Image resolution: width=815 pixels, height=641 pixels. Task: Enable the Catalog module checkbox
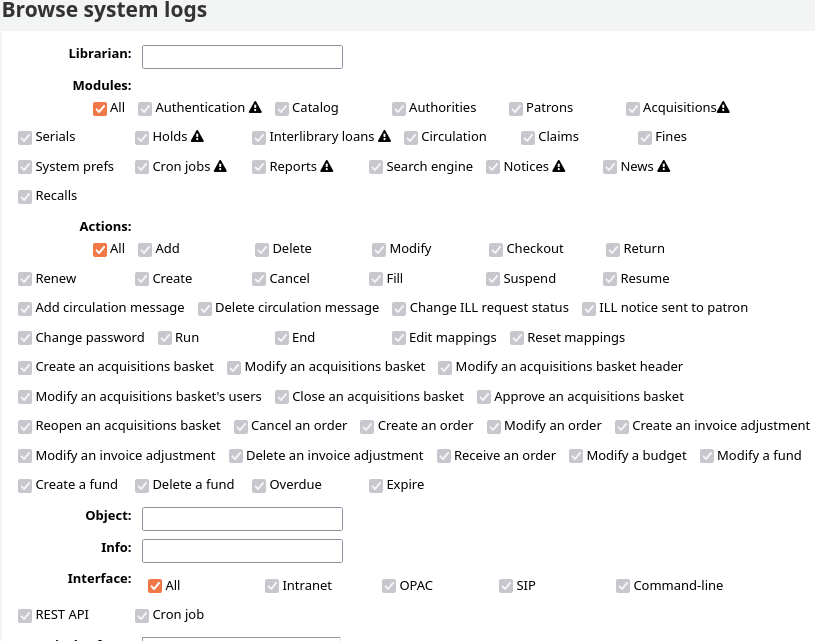[282, 108]
